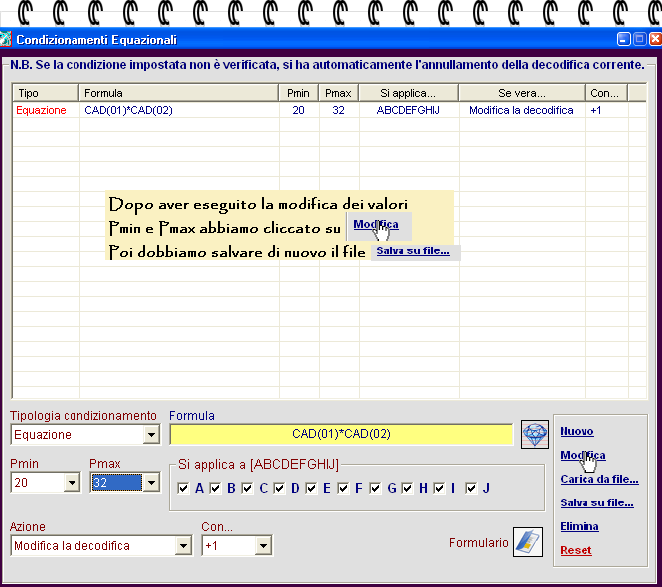662x587 pixels.
Task: Click the Pmax value field showing 32
Action: point(117,482)
